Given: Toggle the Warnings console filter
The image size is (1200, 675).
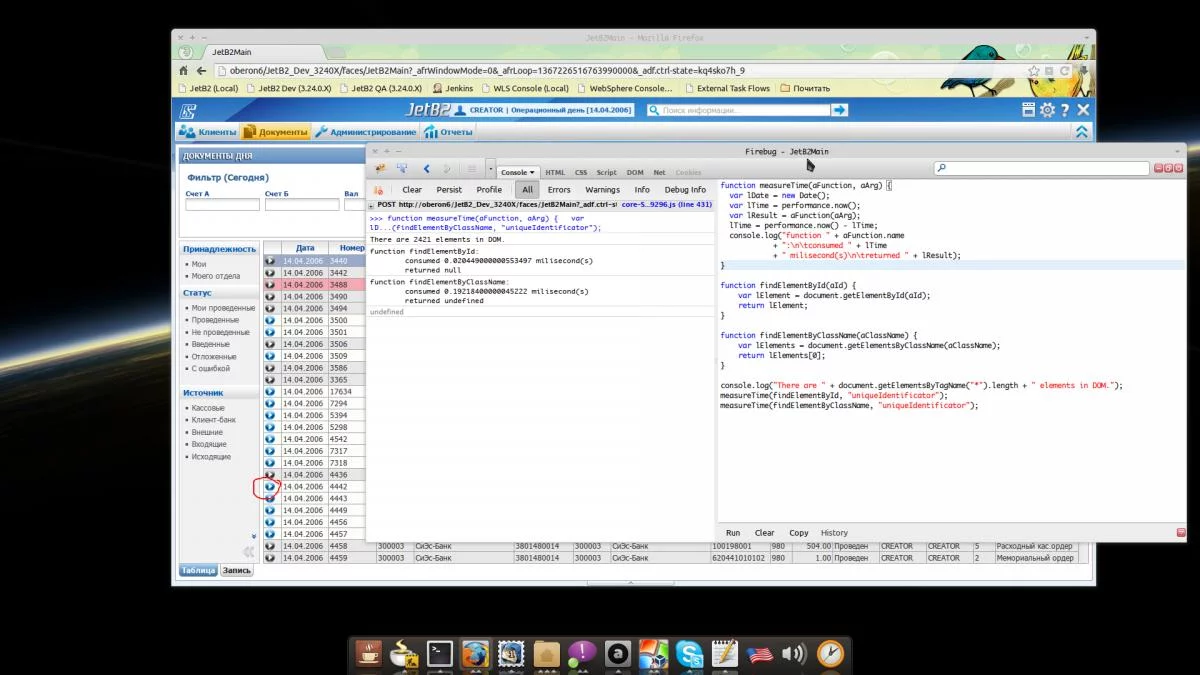Looking at the screenshot, I should click(602, 190).
